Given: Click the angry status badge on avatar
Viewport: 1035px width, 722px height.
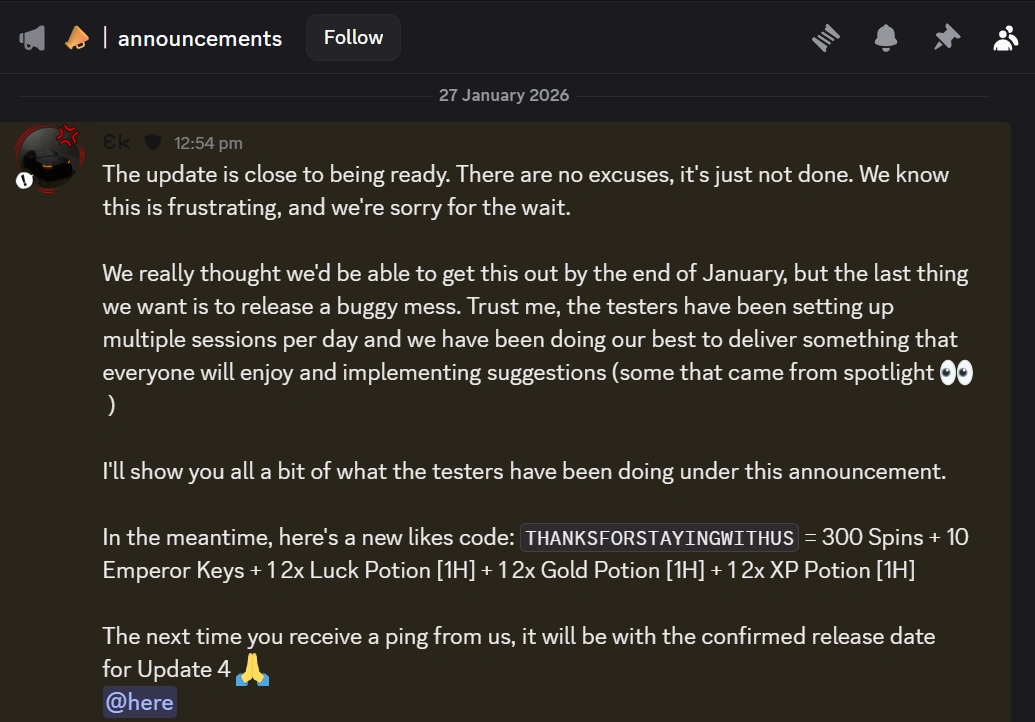Looking at the screenshot, I should pyautogui.click(x=68, y=135).
